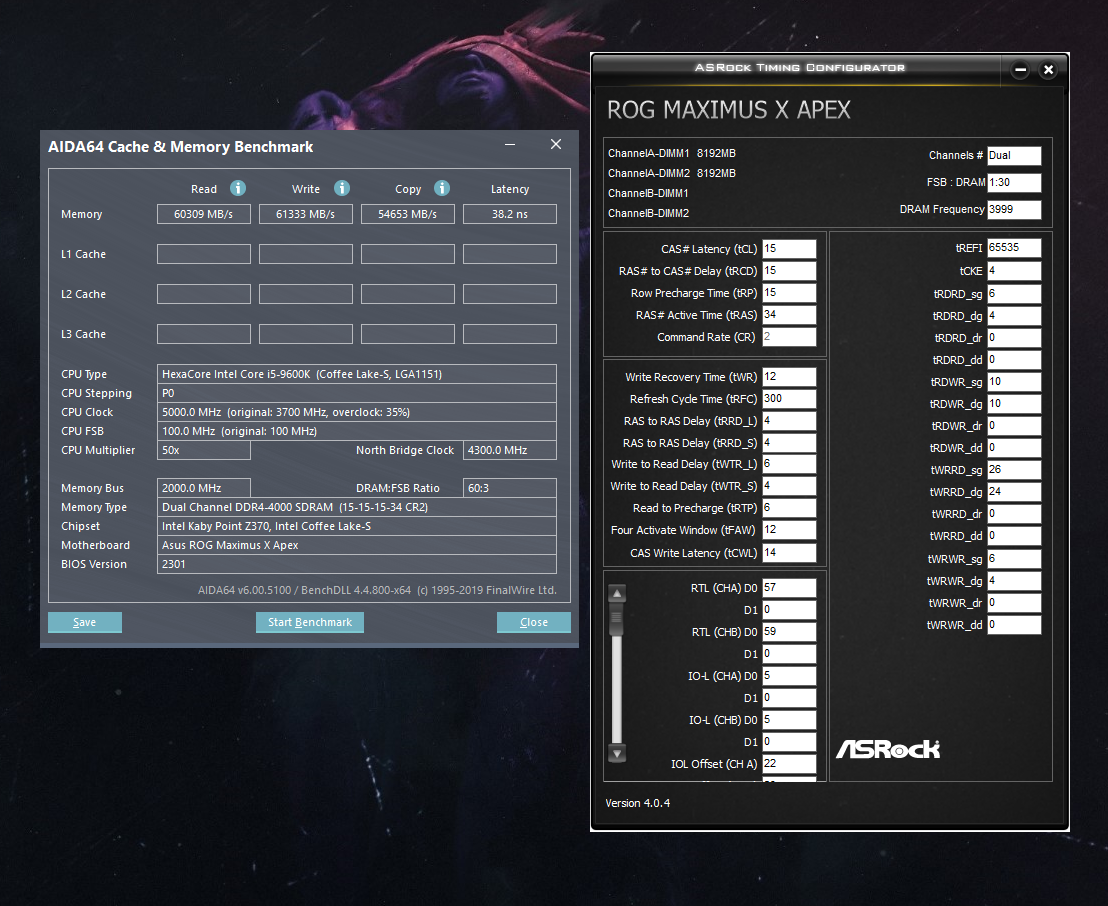Click the CAS# Latency (tCL) field

(x=789, y=249)
